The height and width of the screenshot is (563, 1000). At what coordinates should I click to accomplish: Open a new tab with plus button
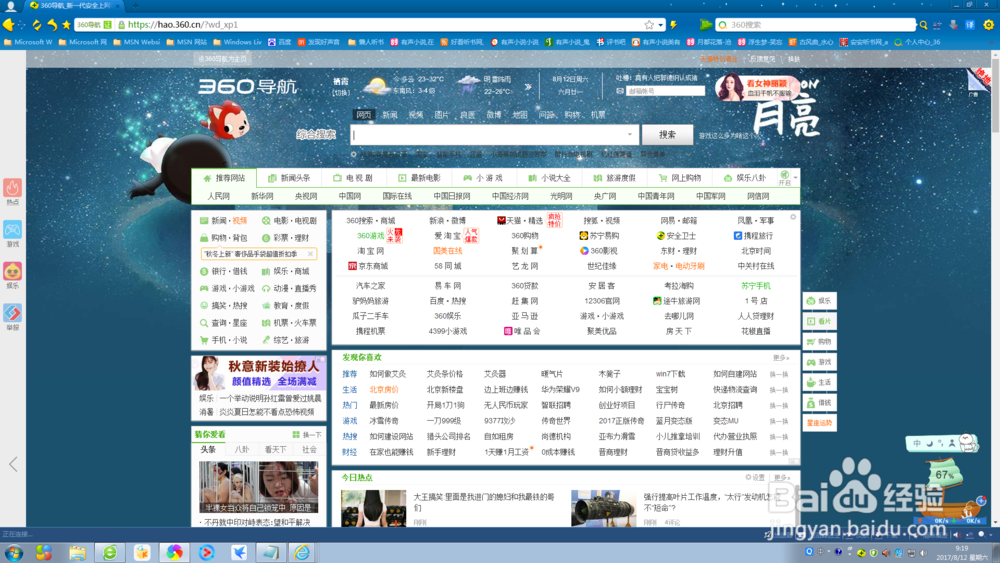tap(135, 6)
